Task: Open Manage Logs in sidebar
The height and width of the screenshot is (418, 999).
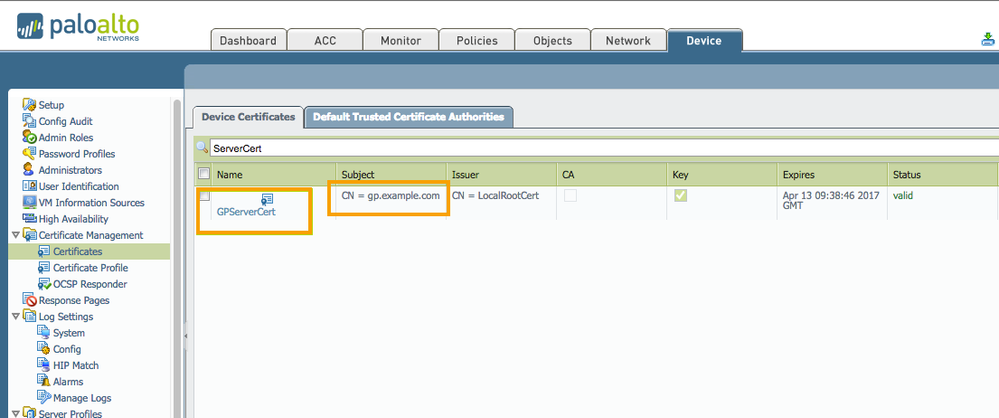Action: (x=82, y=398)
